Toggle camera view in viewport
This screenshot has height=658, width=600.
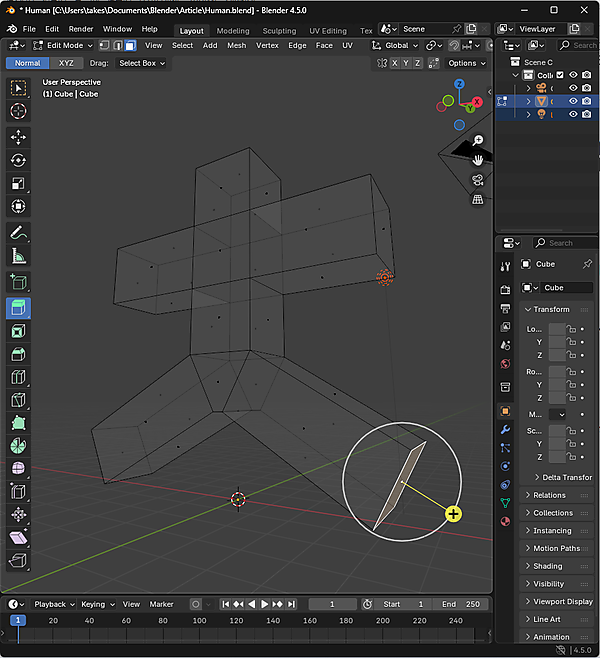[x=479, y=180]
